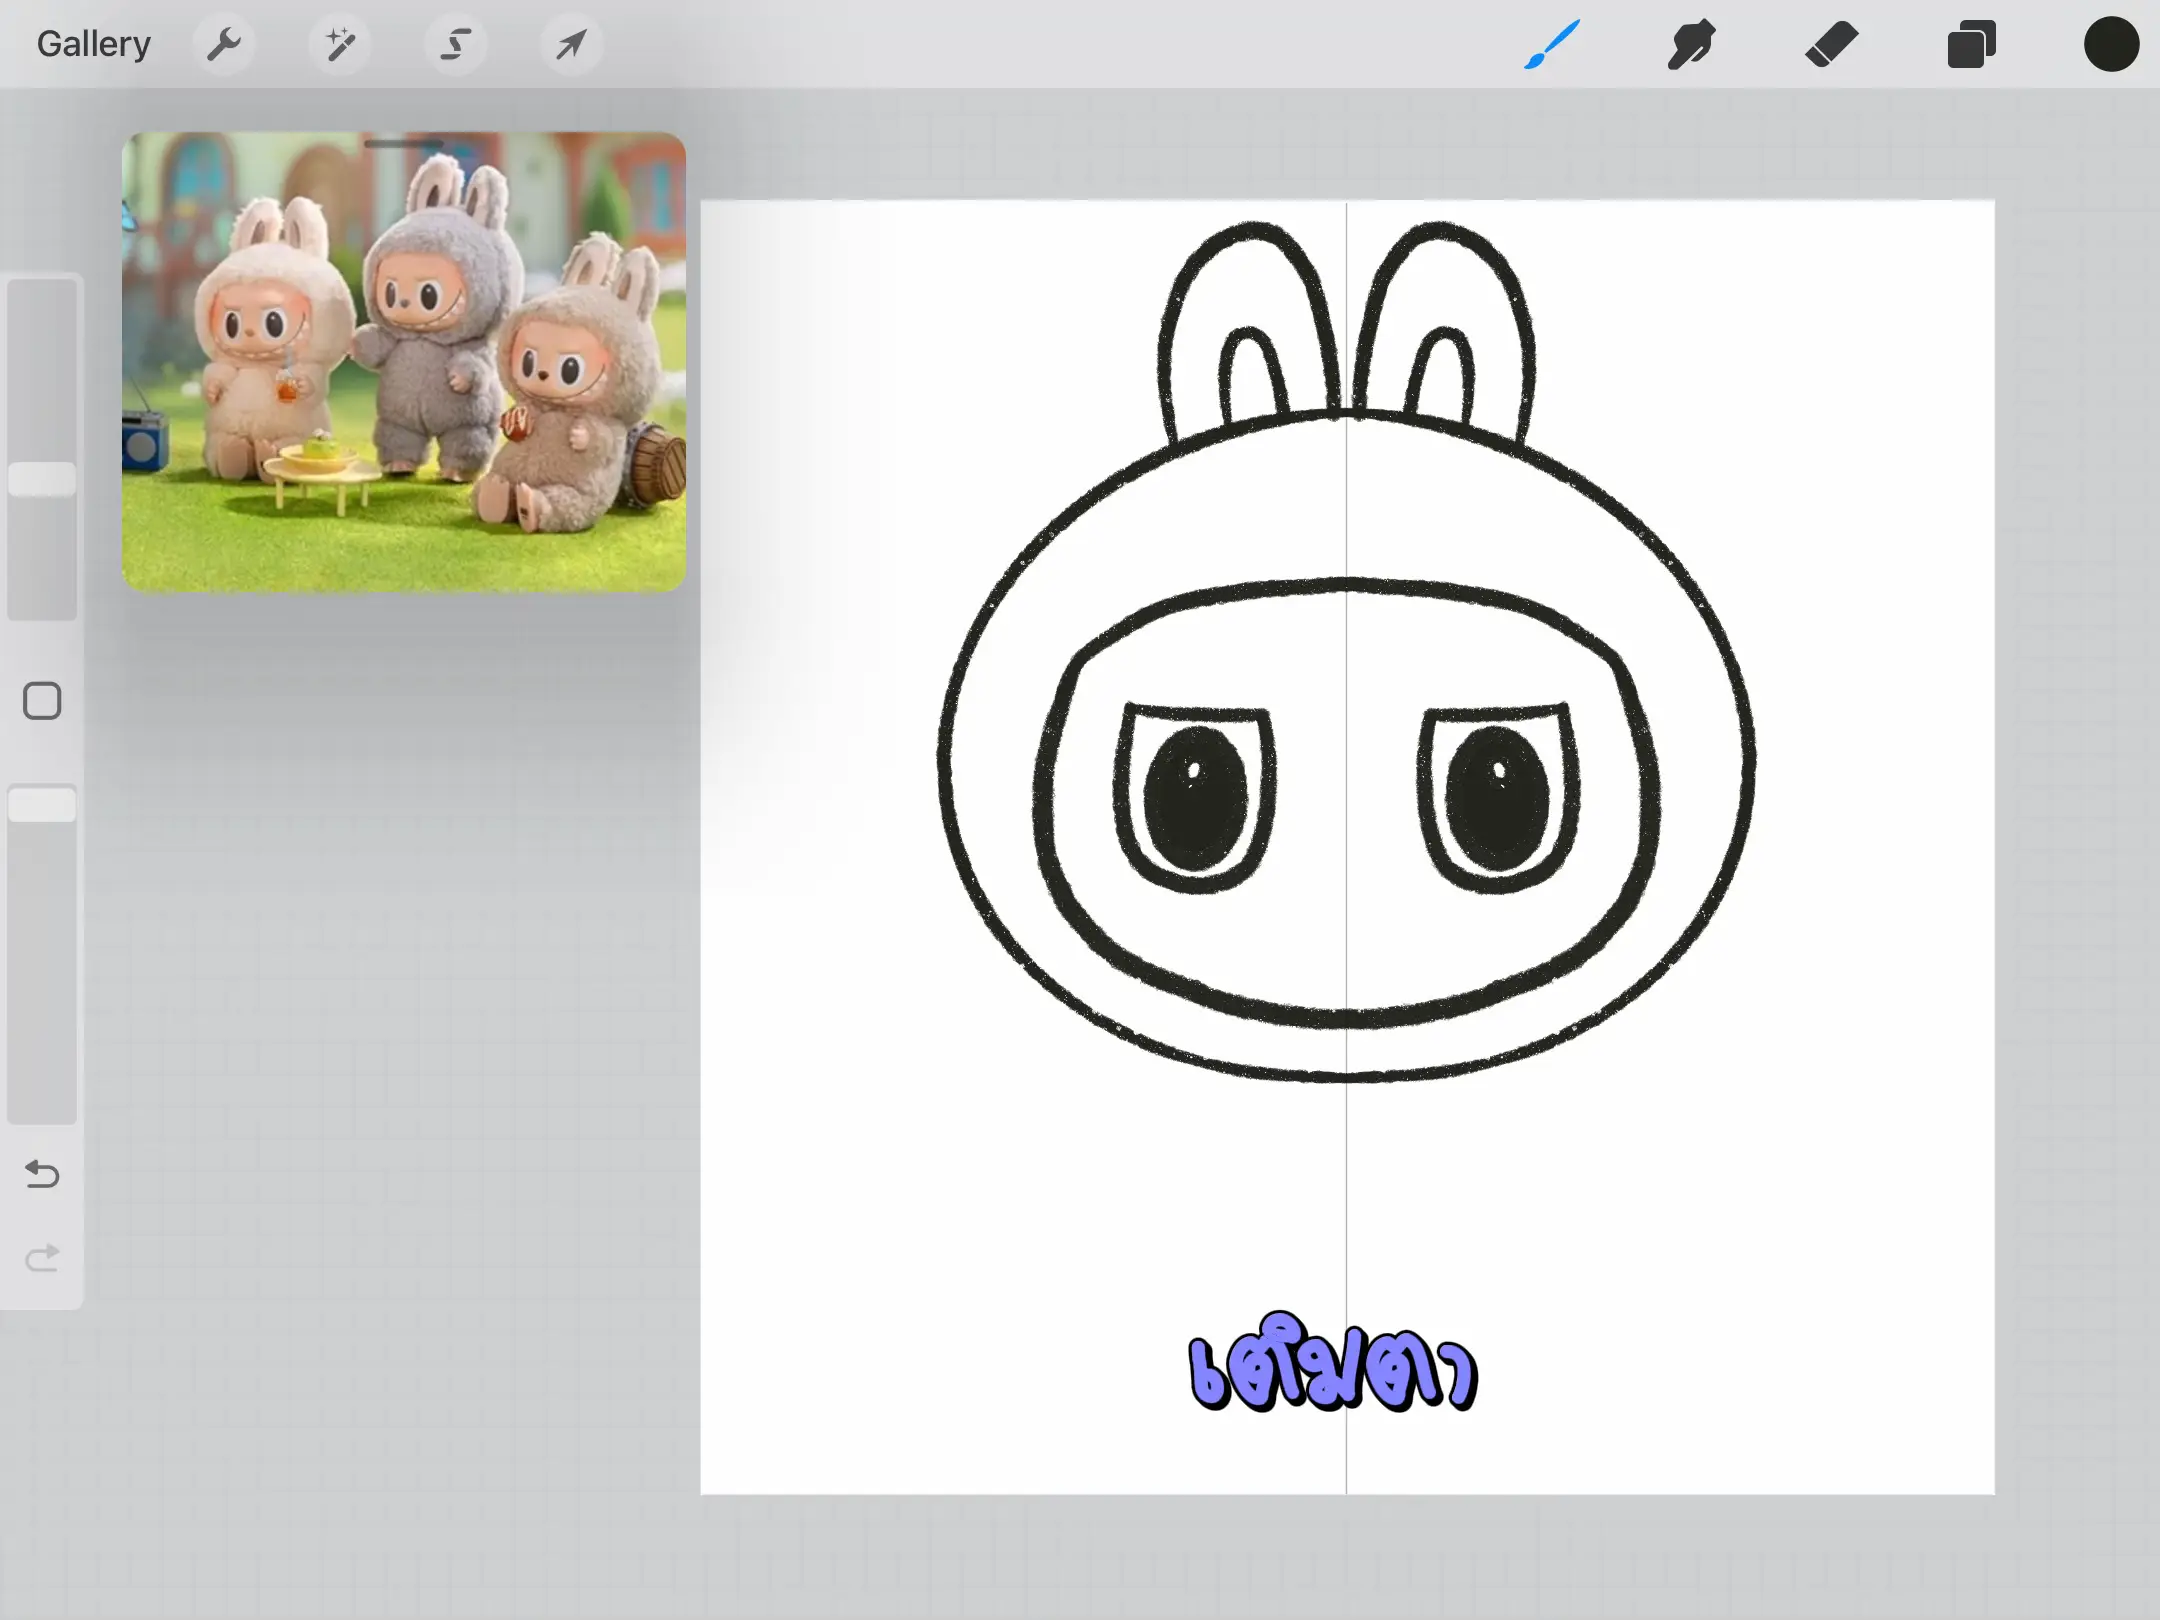The image size is (2160, 1620).
Task: Return to the Gallery
Action: pos(93,44)
